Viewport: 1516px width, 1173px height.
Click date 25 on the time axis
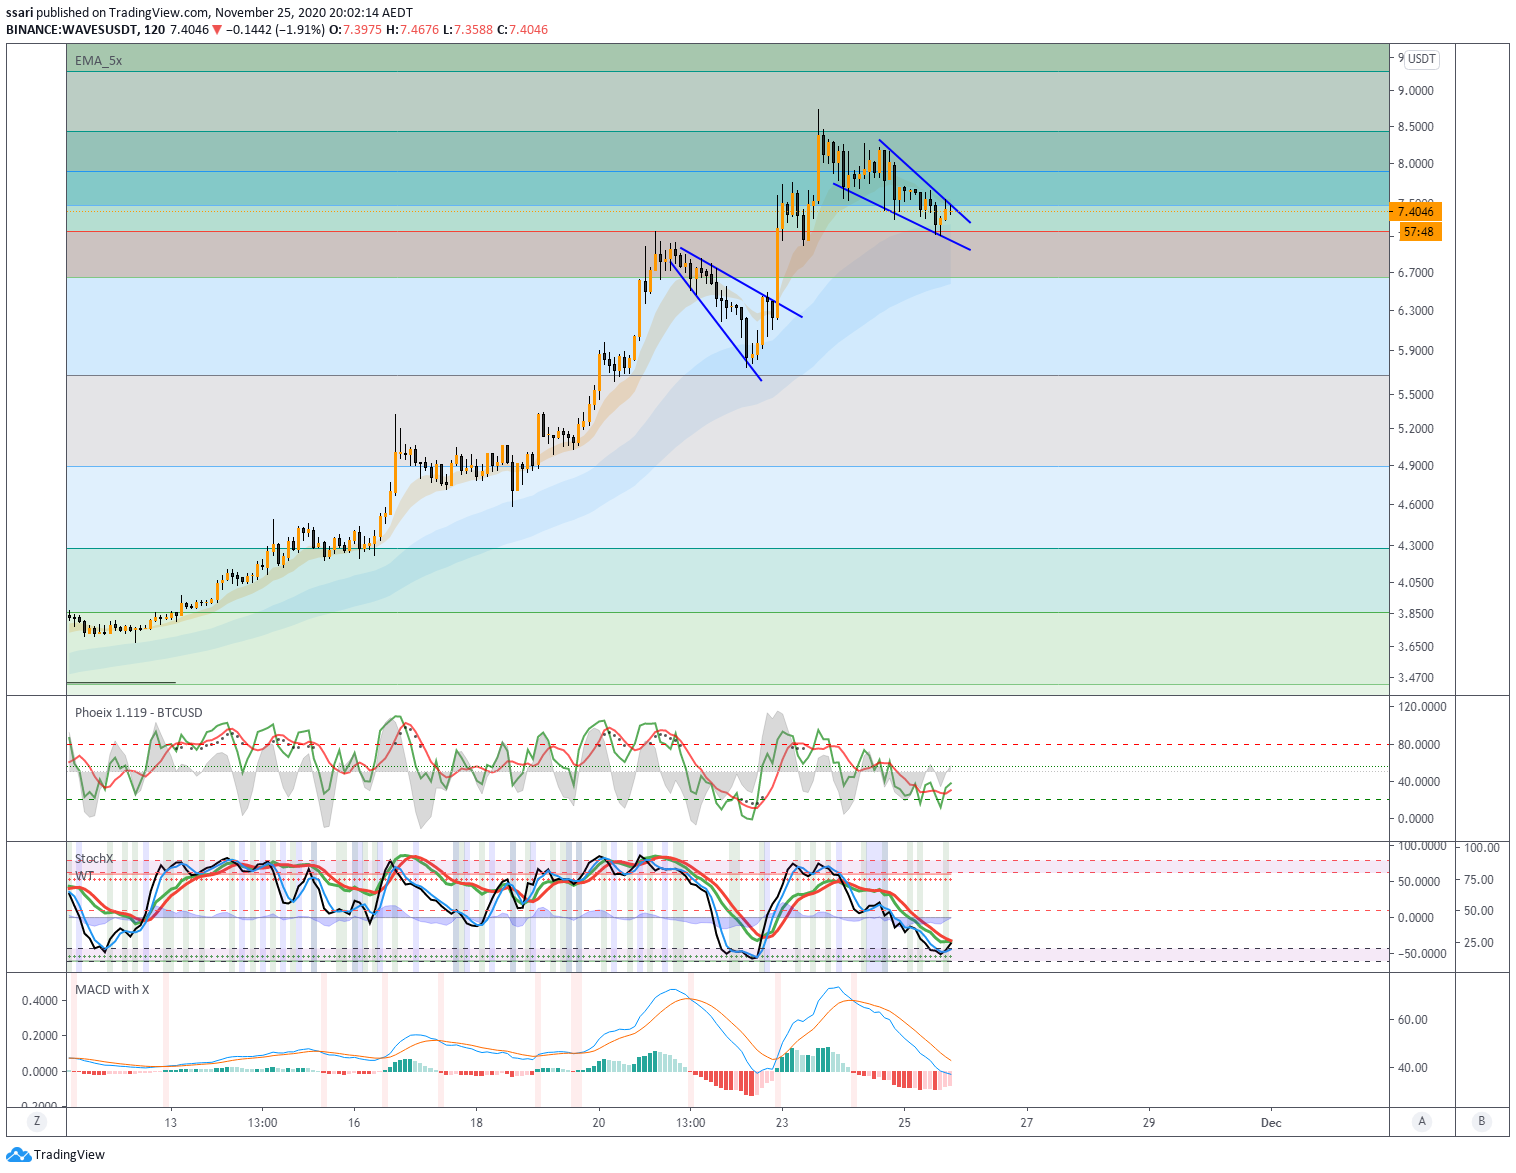(904, 1123)
